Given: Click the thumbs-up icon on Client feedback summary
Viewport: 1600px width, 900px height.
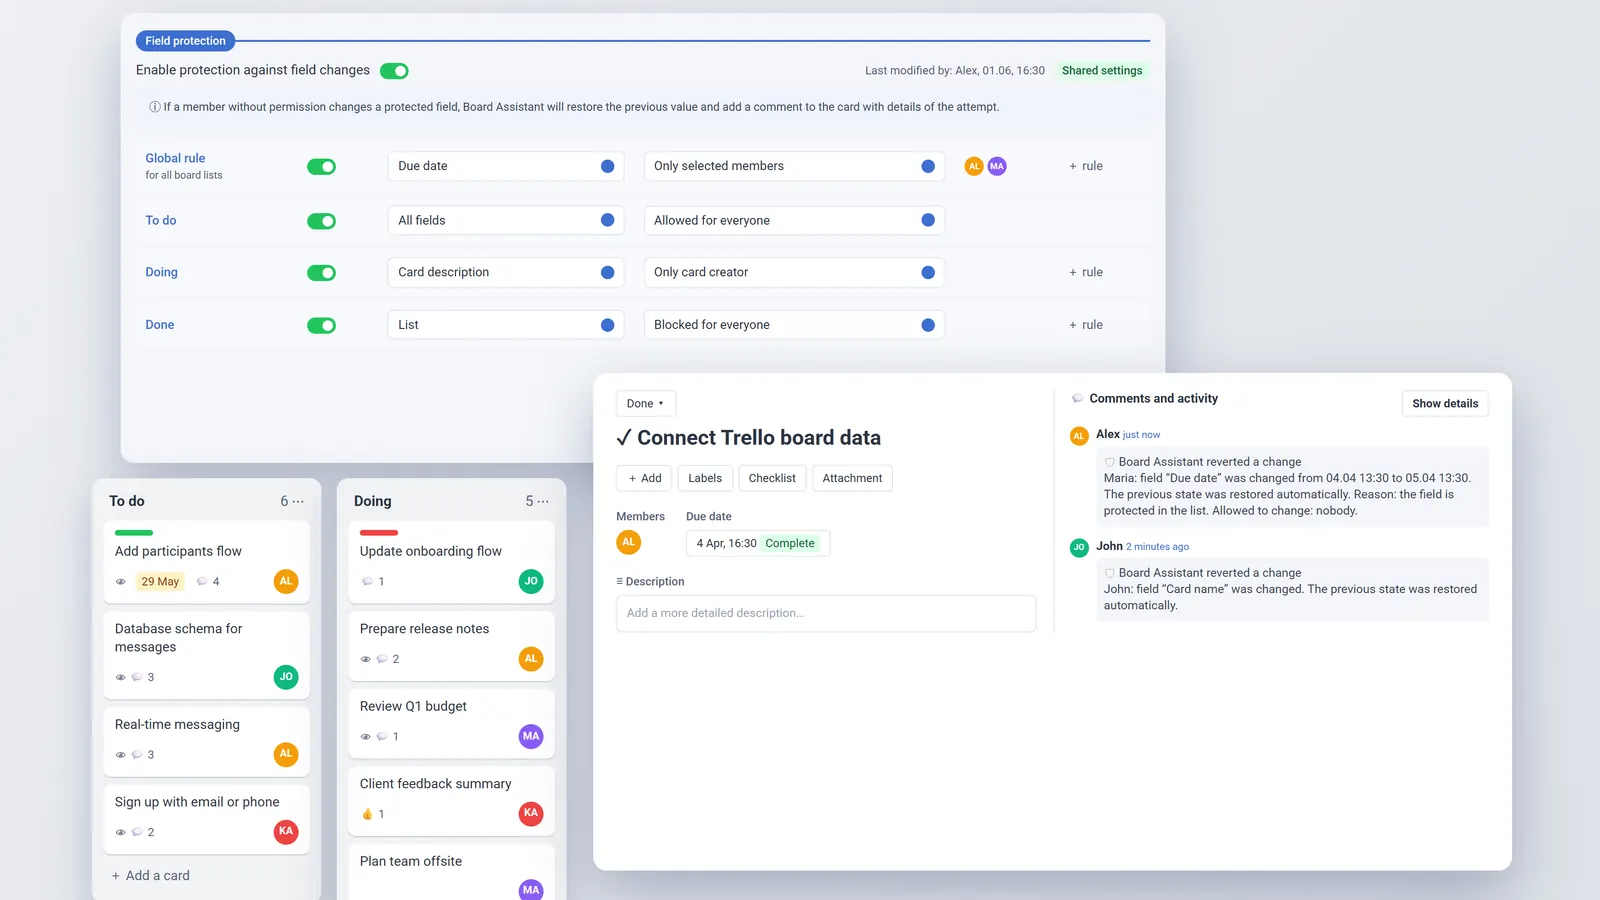Looking at the screenshot, I should point(367,814).
